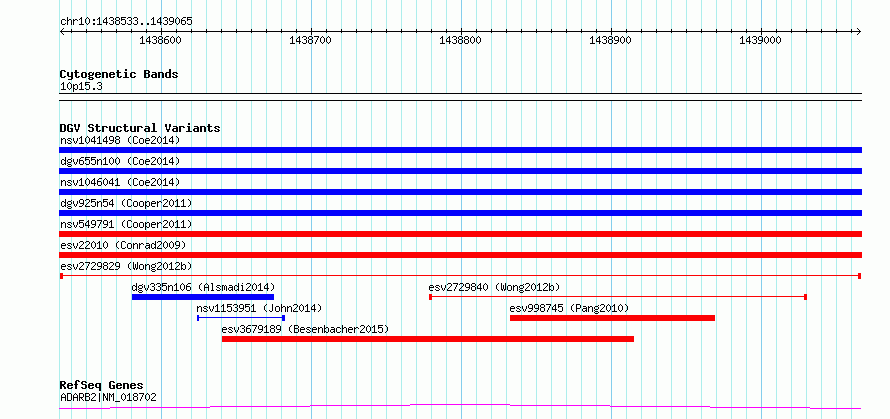
Task: Click the nsv1041498 (Coe2014) blue variant bar
Action: tap(460, 150)
